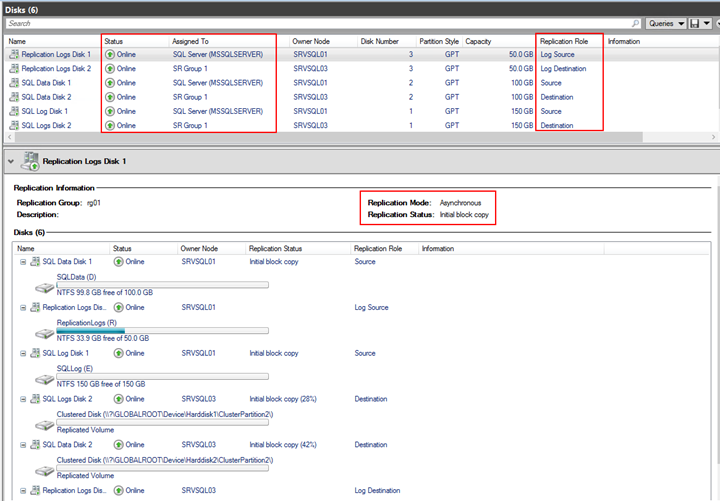
Task: Click the Online icon for SQL Logs Disk 2 in details
Action: click(118, 399)
